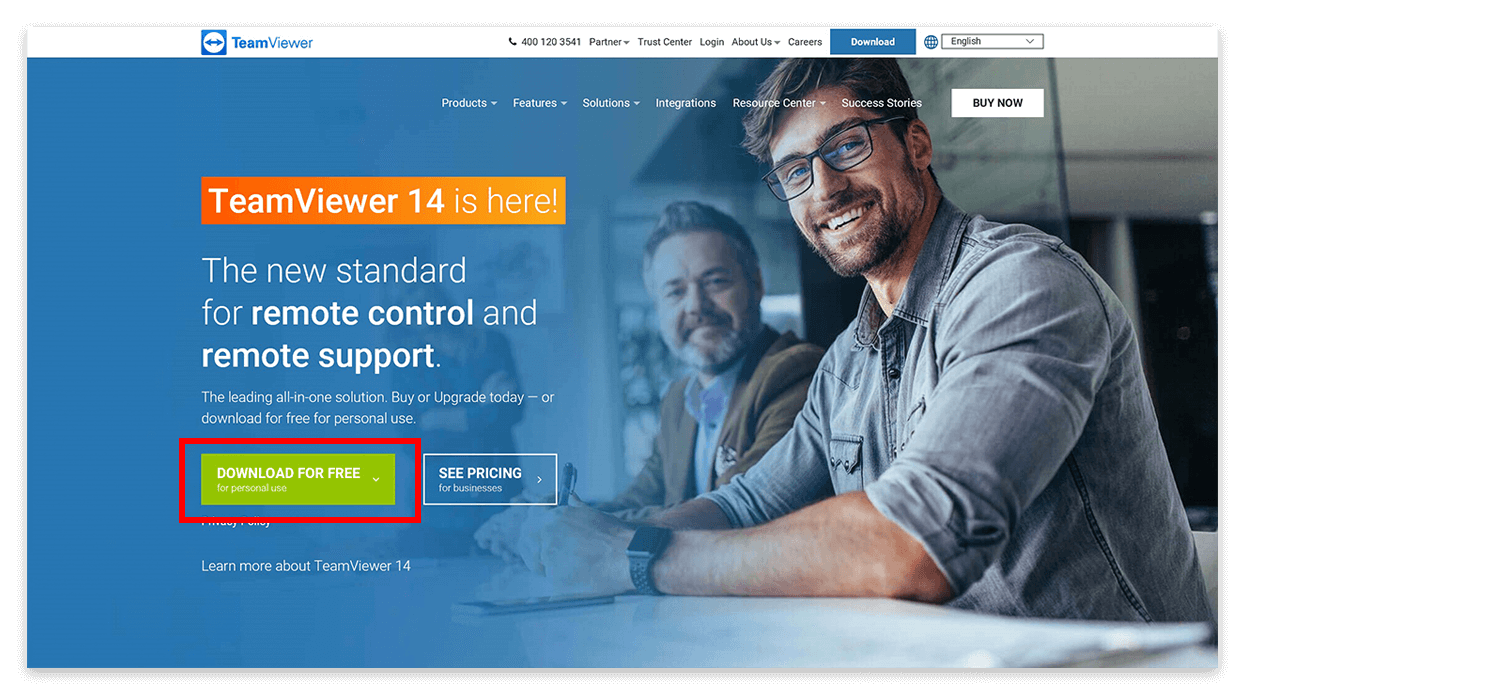Screen dimensions: 1500x699
Task: Open the Resource Center menu
Action: click(779, 103)
